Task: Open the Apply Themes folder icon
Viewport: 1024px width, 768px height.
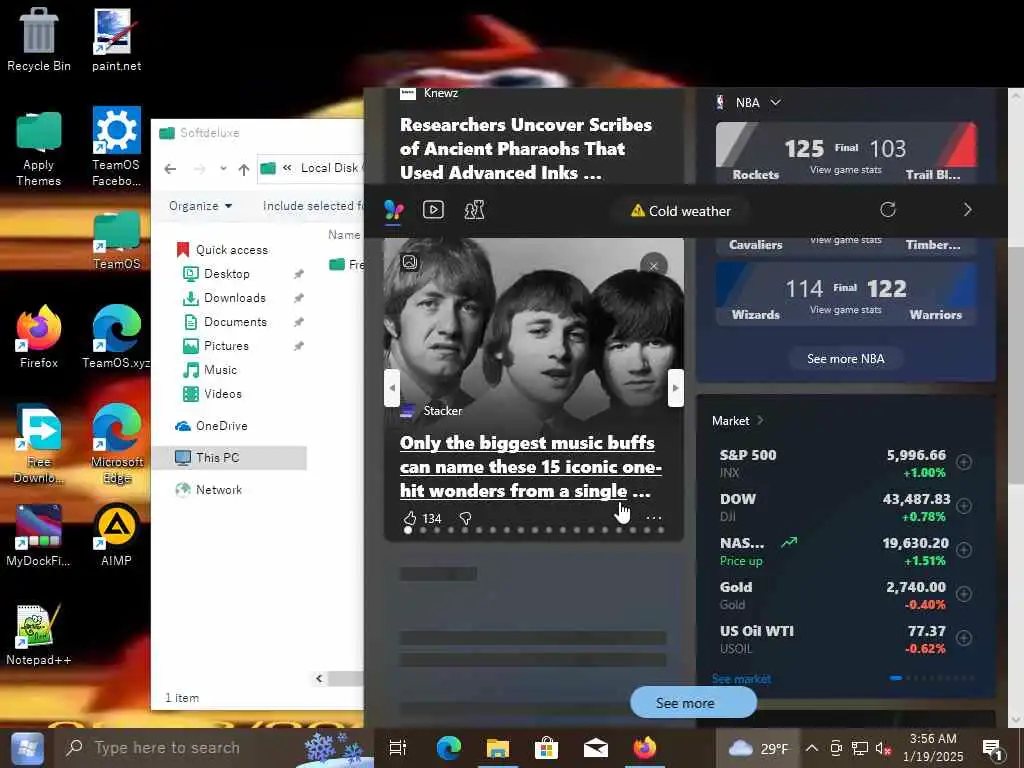Action: pyautogui.click(x=39, y=148)
